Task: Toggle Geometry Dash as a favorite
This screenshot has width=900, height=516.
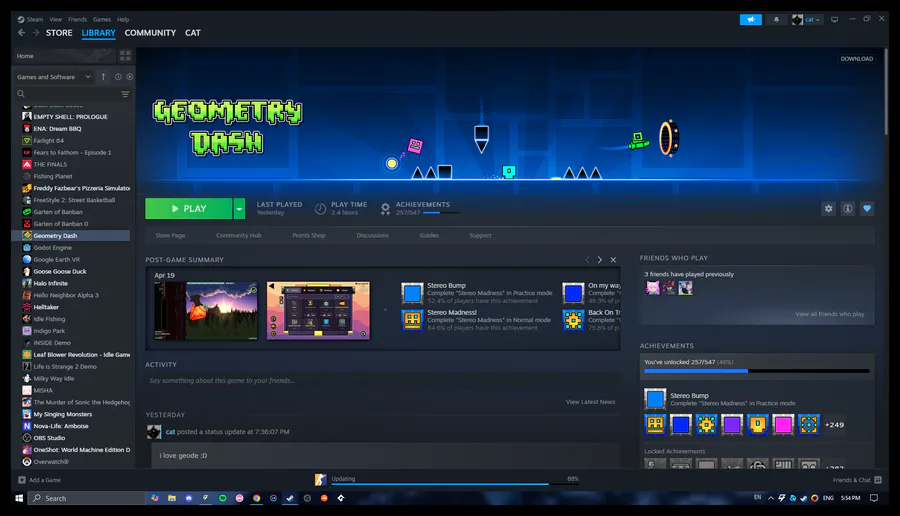Action: [x=867, y=208]
